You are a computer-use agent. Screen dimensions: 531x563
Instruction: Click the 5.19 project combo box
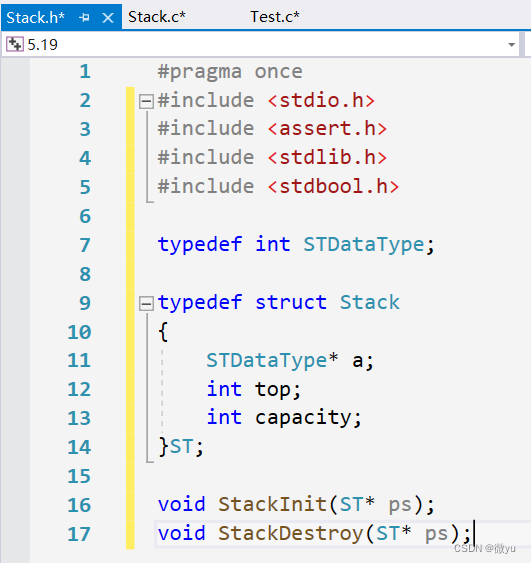[260, 45]
